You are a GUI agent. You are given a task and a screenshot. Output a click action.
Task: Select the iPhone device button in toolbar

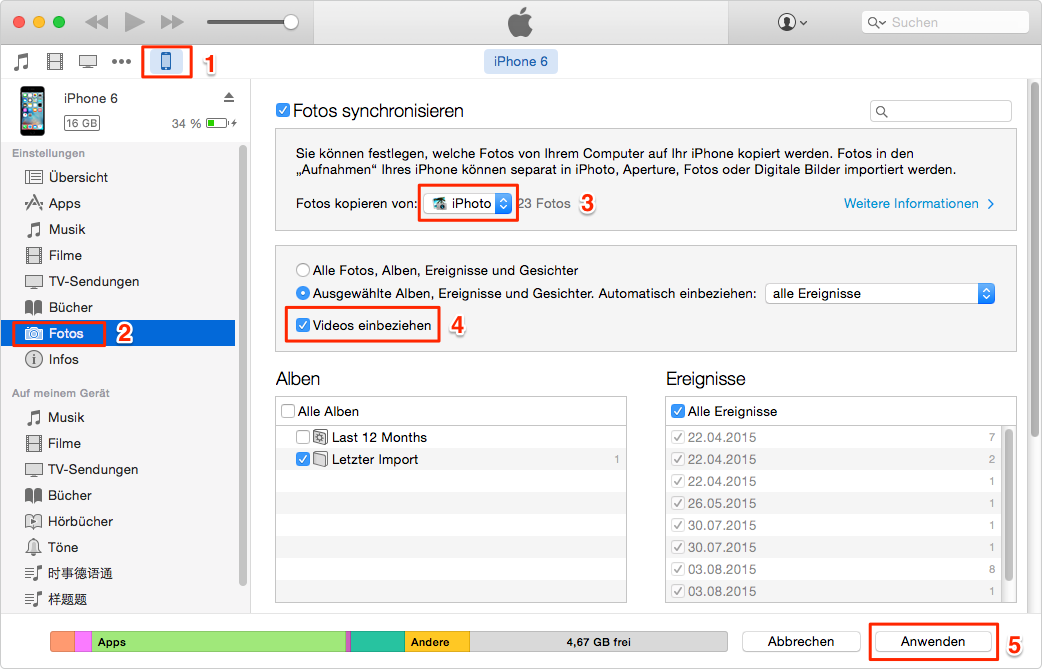click(166, 62)
